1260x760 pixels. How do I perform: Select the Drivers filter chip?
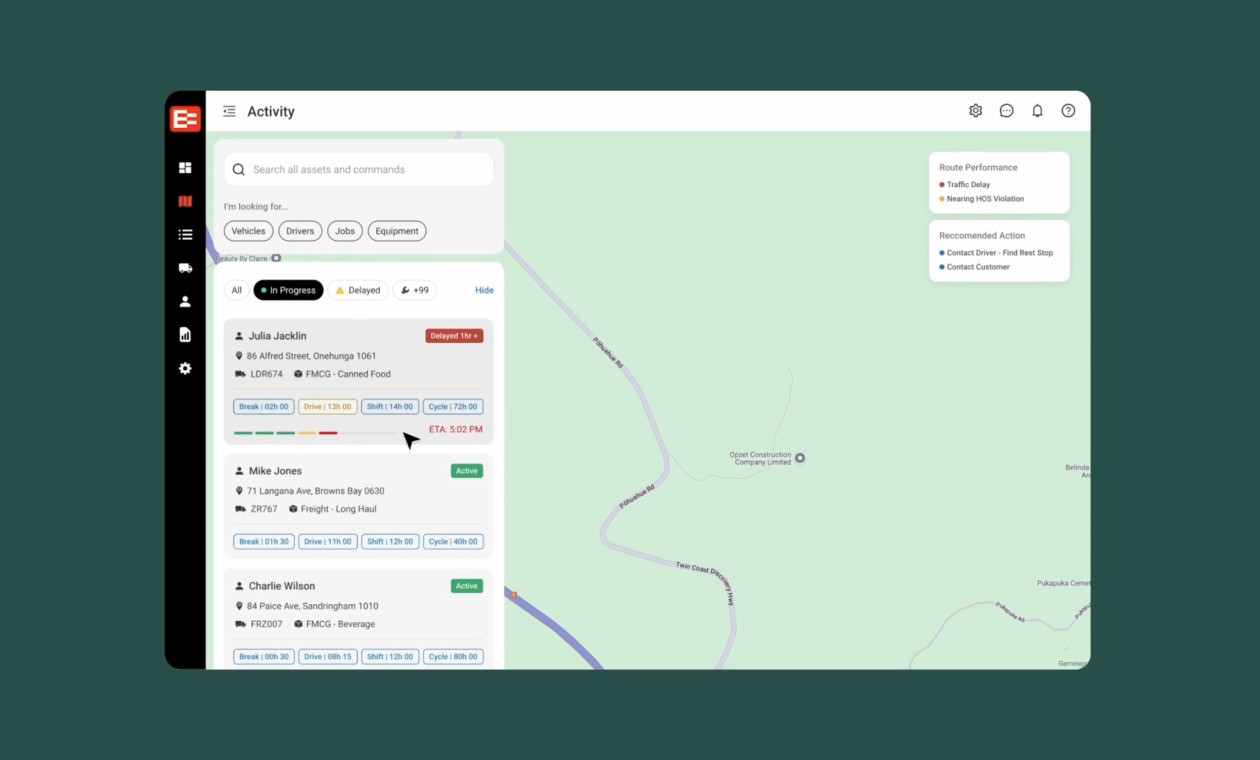(x=300, y=231)
